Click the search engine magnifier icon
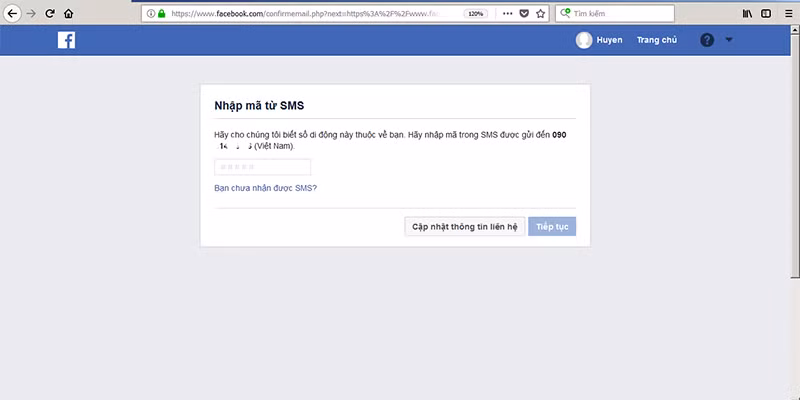 (565, 14)
